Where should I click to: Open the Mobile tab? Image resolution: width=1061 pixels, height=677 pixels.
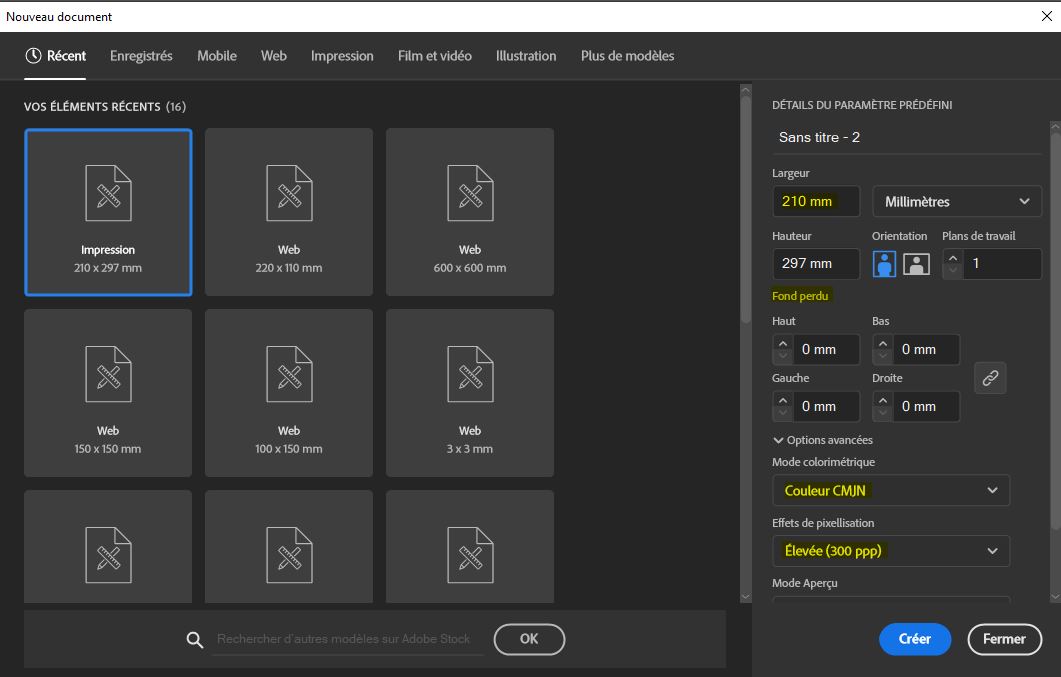pos(217,56)
